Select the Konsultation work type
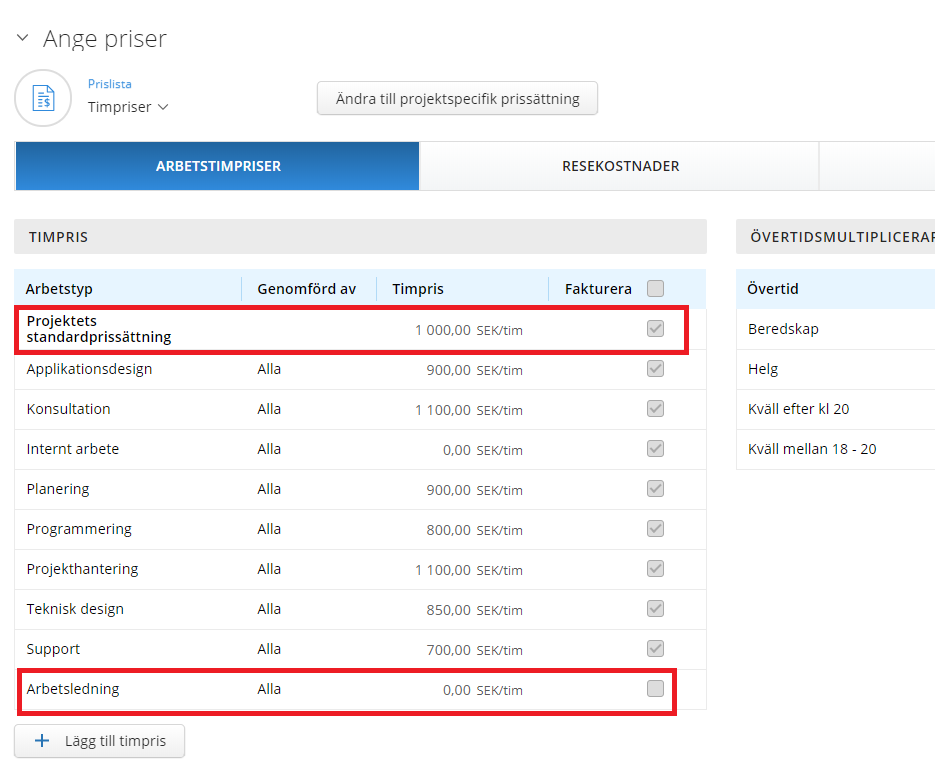The width and height of the screenshot is (935, 759). click(x=69, y=408)
